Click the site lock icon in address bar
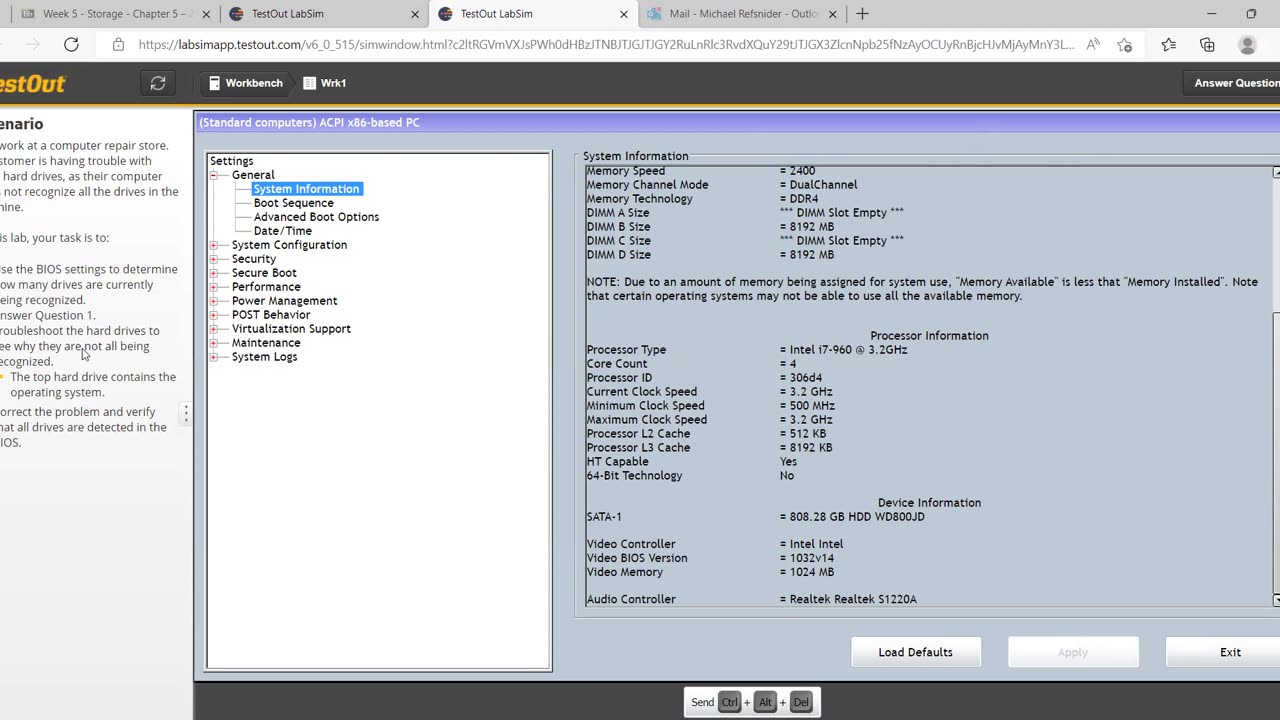The height and width of the screenshot is (720, 1280). [x=118, y=45]
